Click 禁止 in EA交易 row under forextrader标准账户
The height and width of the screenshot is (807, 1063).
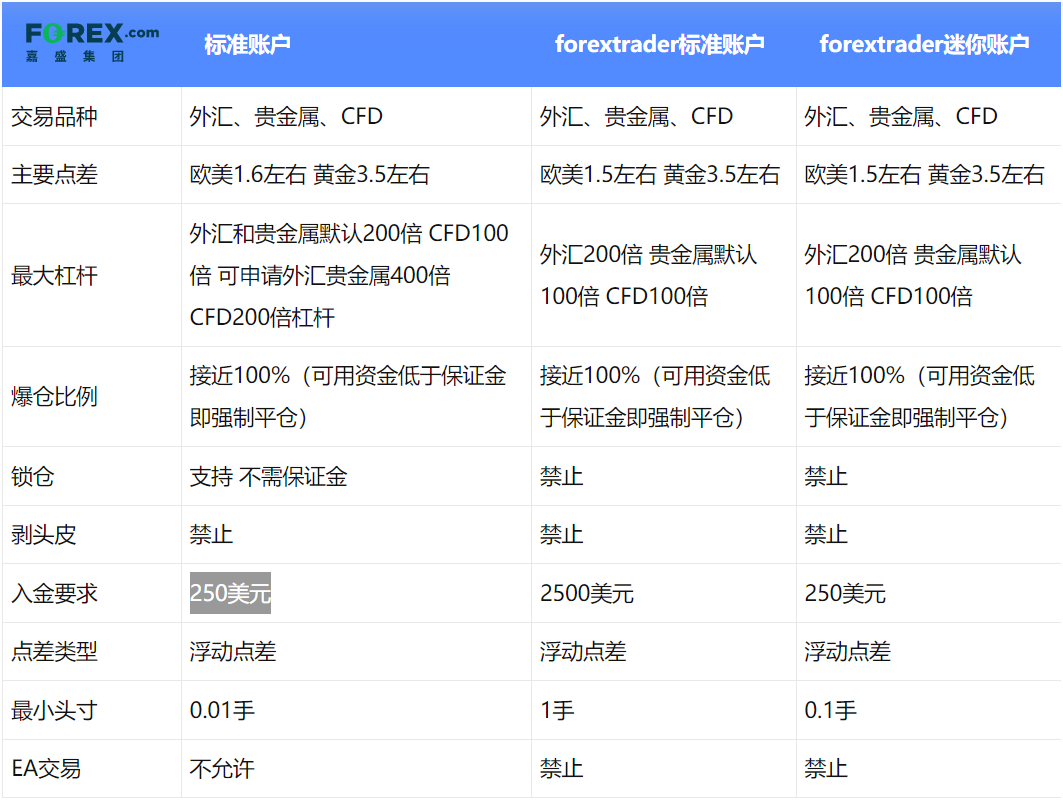[561, 769]
